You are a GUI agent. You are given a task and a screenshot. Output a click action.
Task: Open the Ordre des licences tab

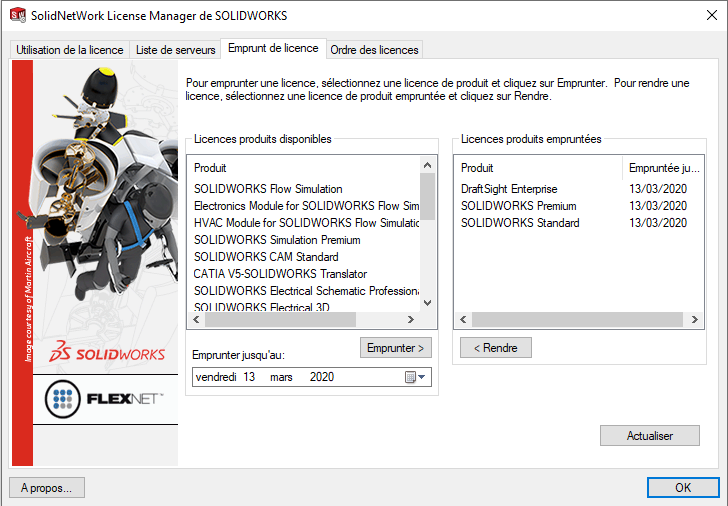coord(375,50)
